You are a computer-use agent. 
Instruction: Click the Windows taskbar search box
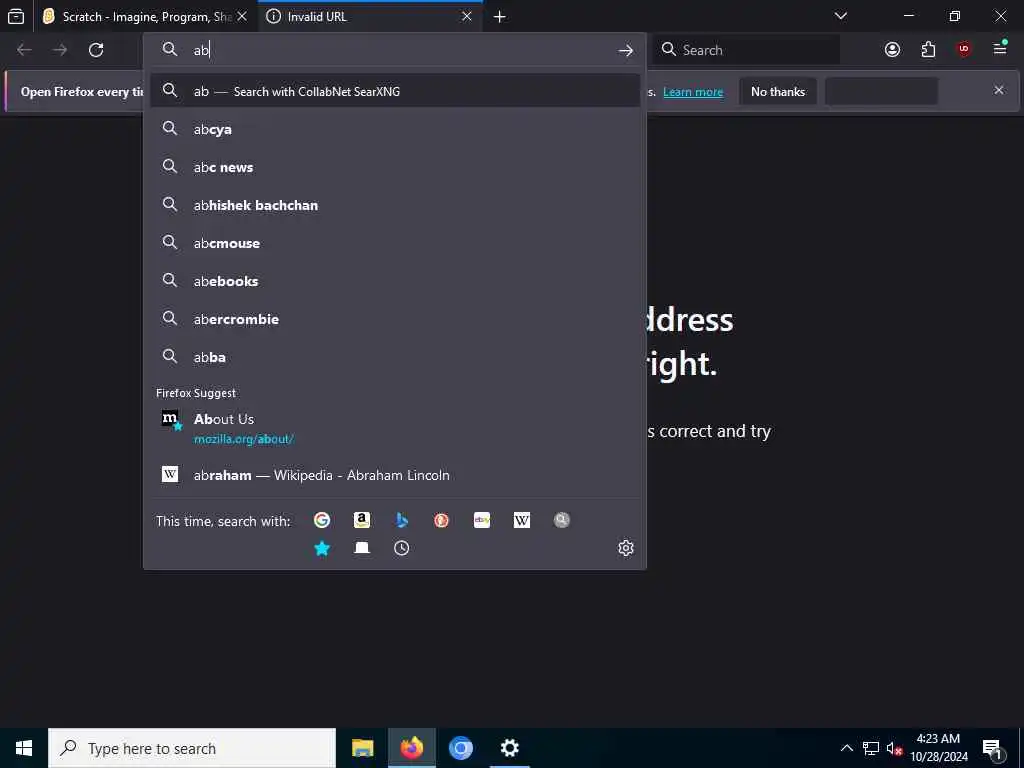coord(192,748)
